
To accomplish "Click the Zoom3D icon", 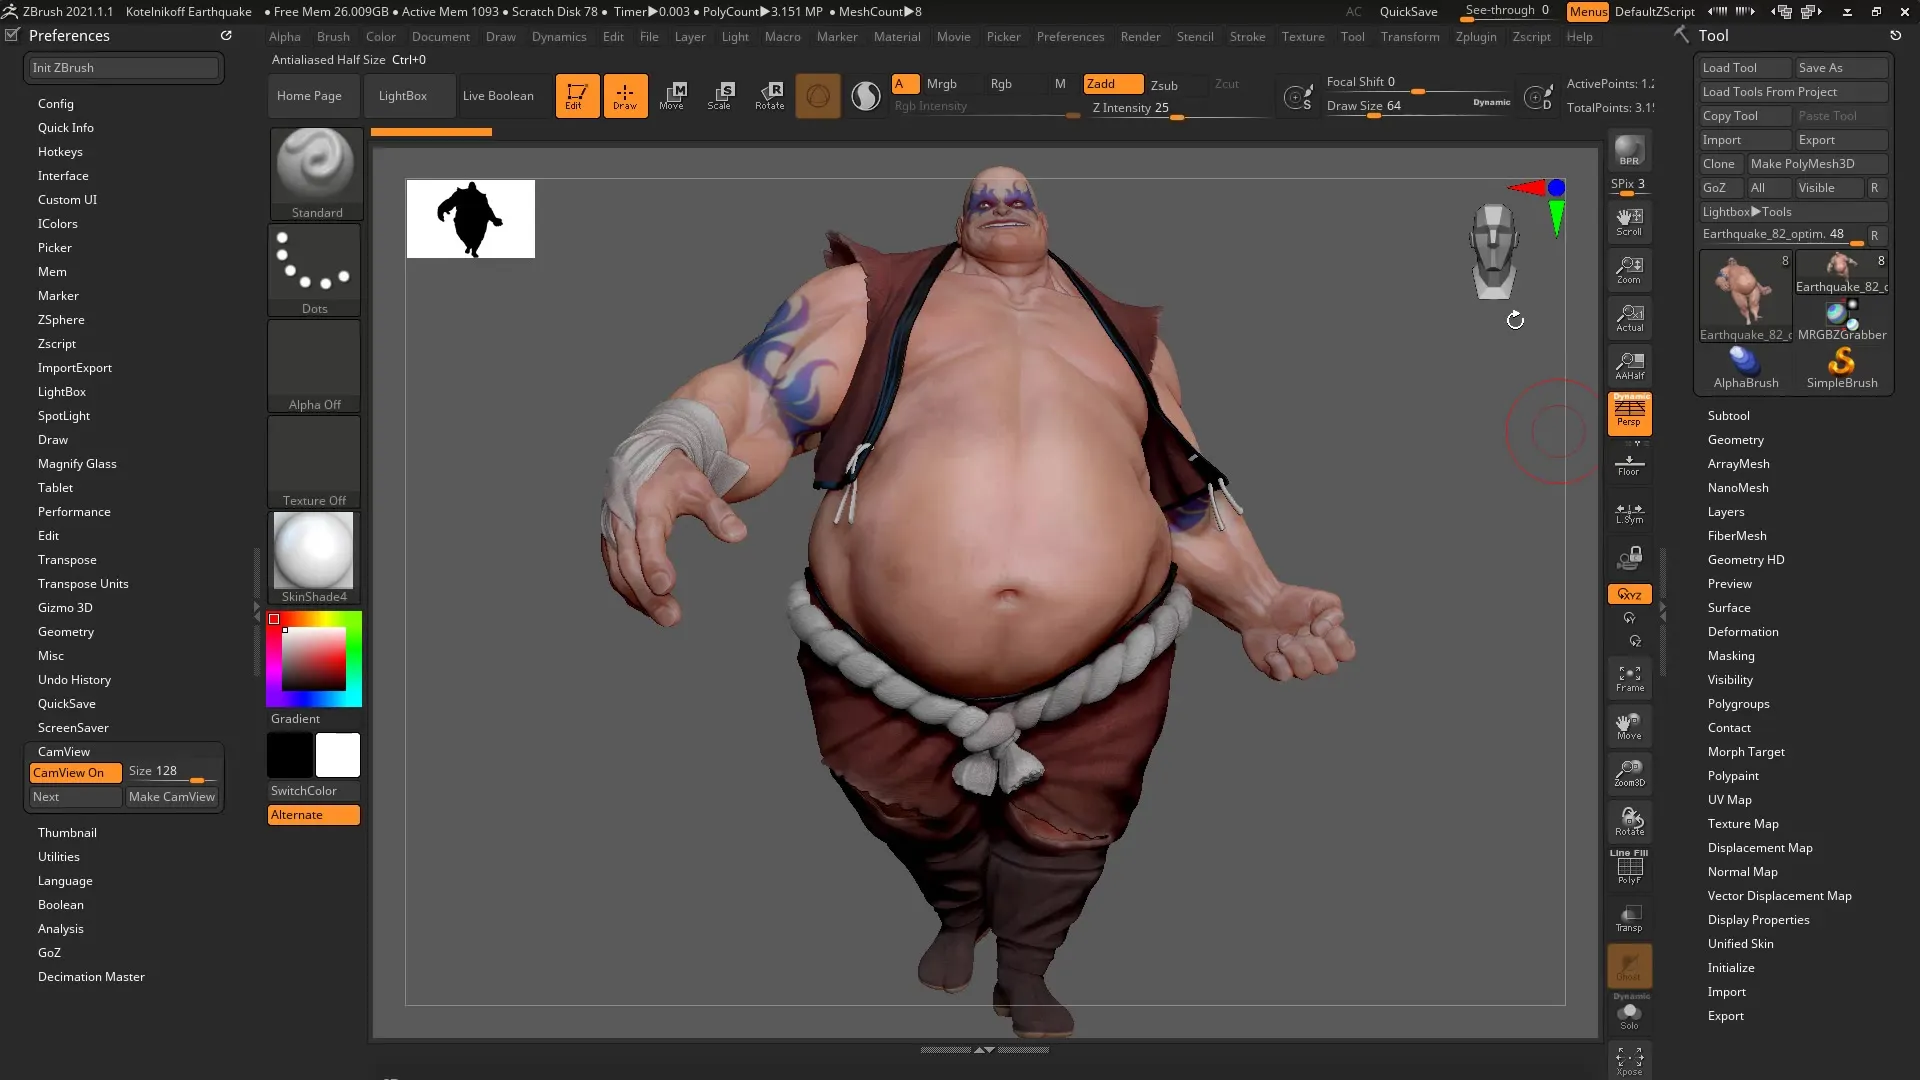I will (1629, 773).
